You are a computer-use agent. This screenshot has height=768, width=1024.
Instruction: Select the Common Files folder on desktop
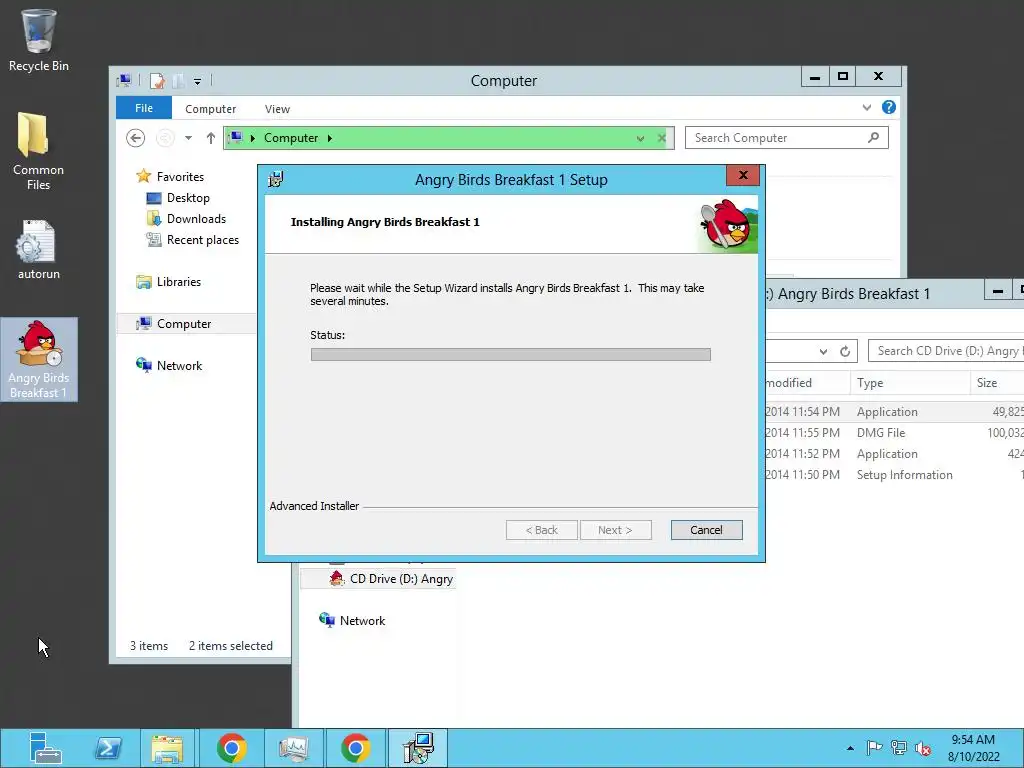coord(39,151)
